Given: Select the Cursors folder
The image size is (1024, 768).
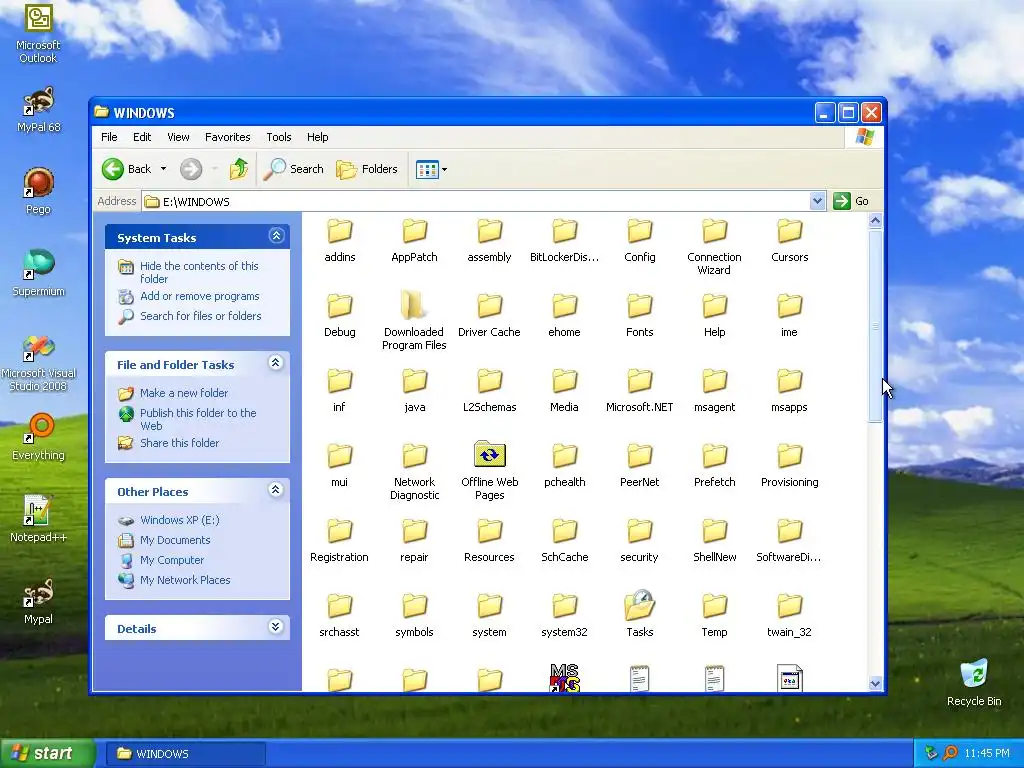Looking at the screenshot, I should coord(790,239).
